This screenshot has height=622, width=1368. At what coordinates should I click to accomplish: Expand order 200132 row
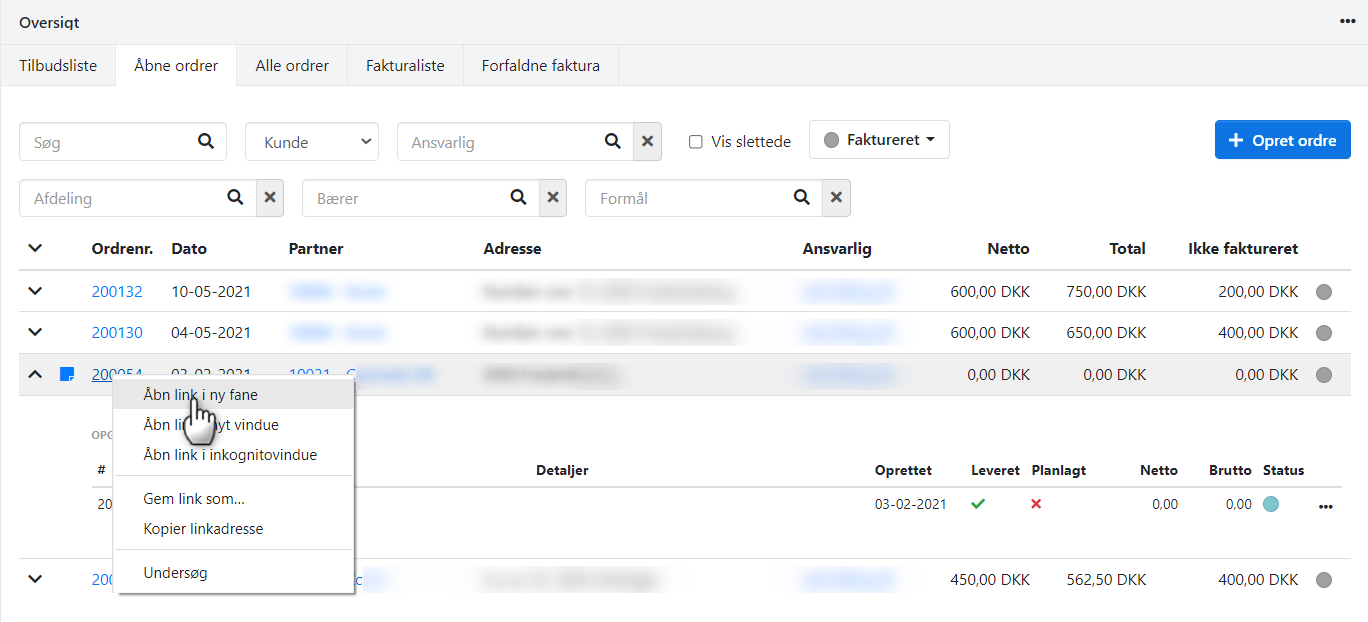(35, 291)
